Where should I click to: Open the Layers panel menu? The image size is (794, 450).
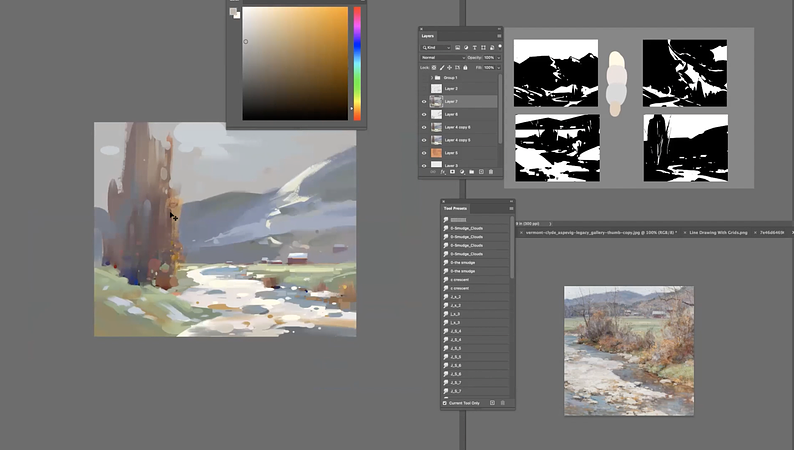click(x=499, y=36)
